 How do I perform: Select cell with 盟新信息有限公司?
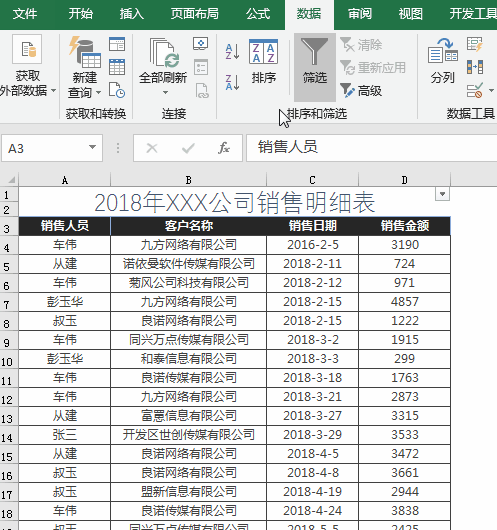click(x=189, y=491)
